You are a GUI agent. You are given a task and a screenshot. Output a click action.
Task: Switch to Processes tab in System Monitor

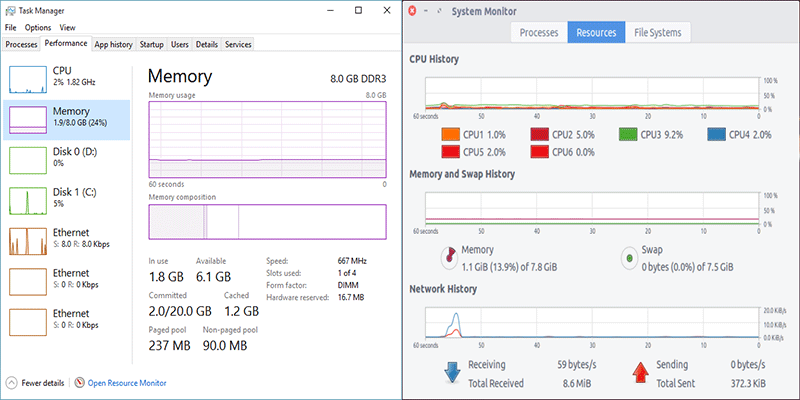[539, 33]
